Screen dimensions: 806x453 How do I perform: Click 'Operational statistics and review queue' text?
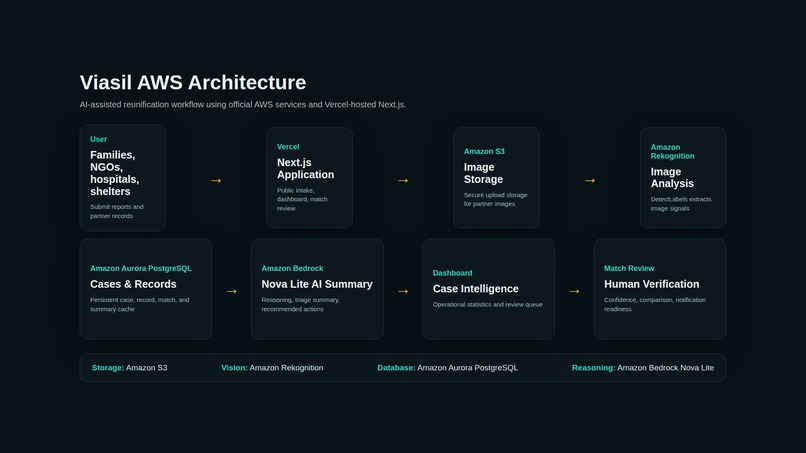(488, 304)
